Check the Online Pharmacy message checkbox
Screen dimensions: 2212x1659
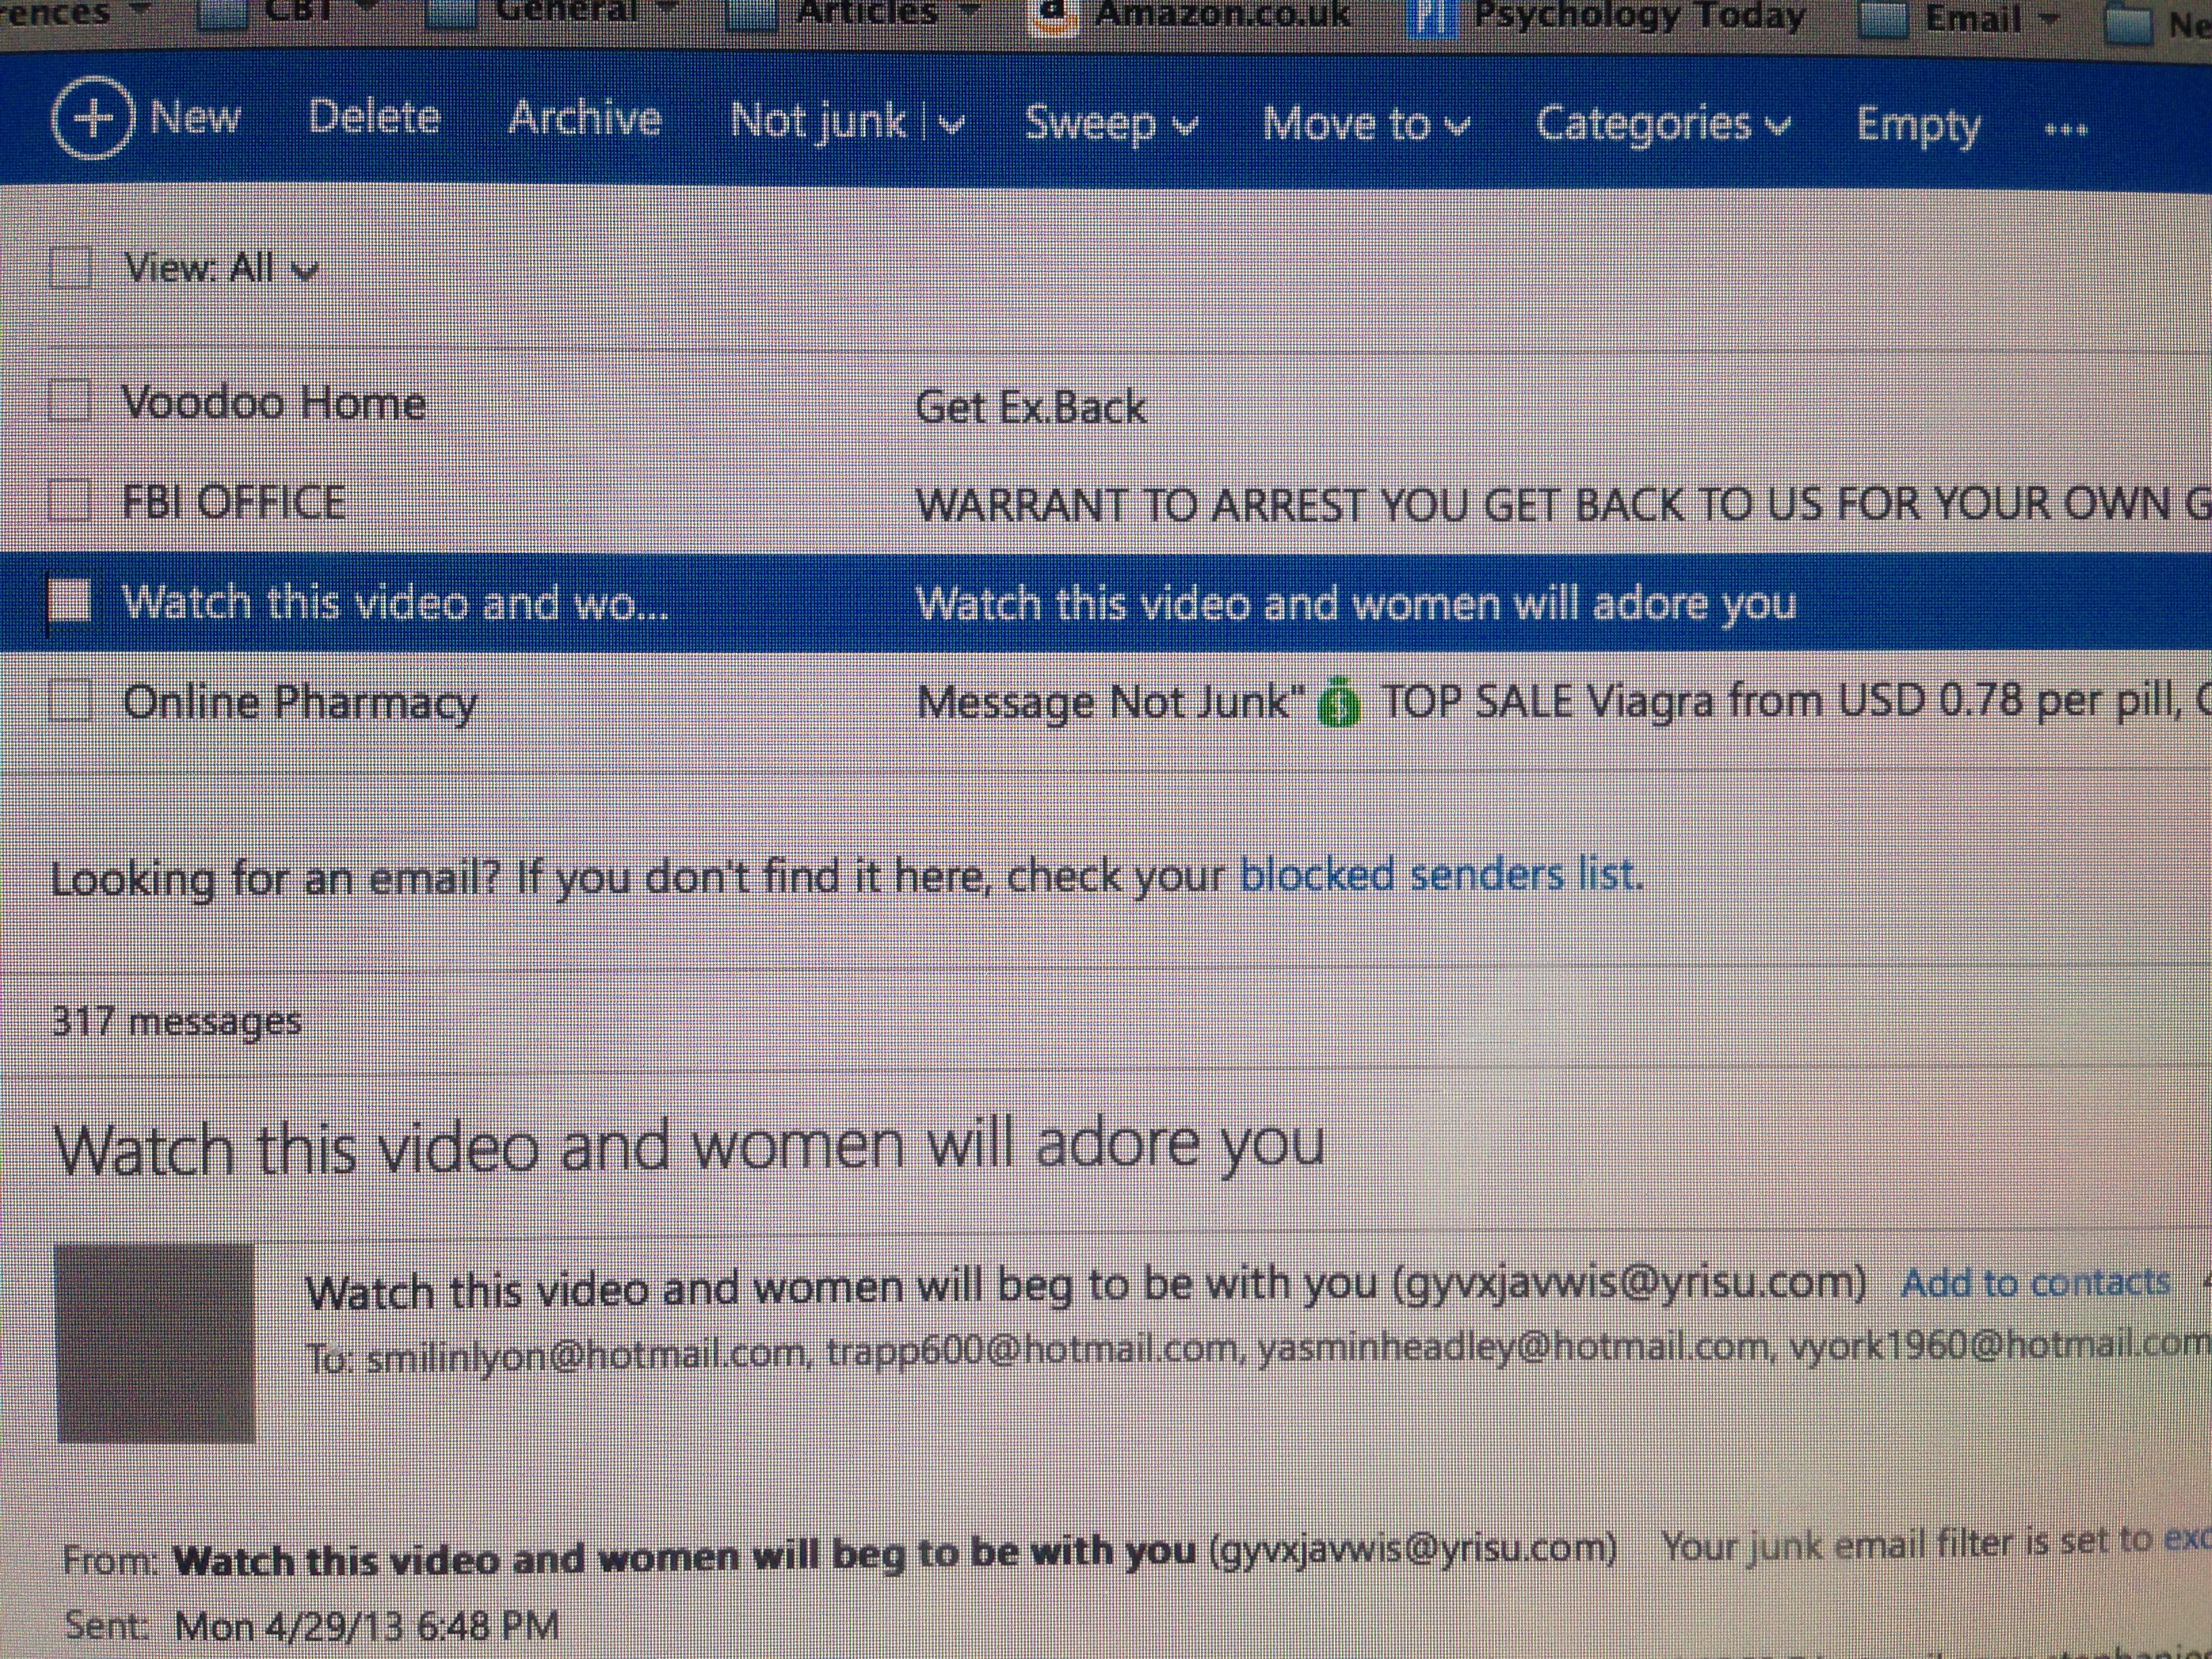point(70,700)
